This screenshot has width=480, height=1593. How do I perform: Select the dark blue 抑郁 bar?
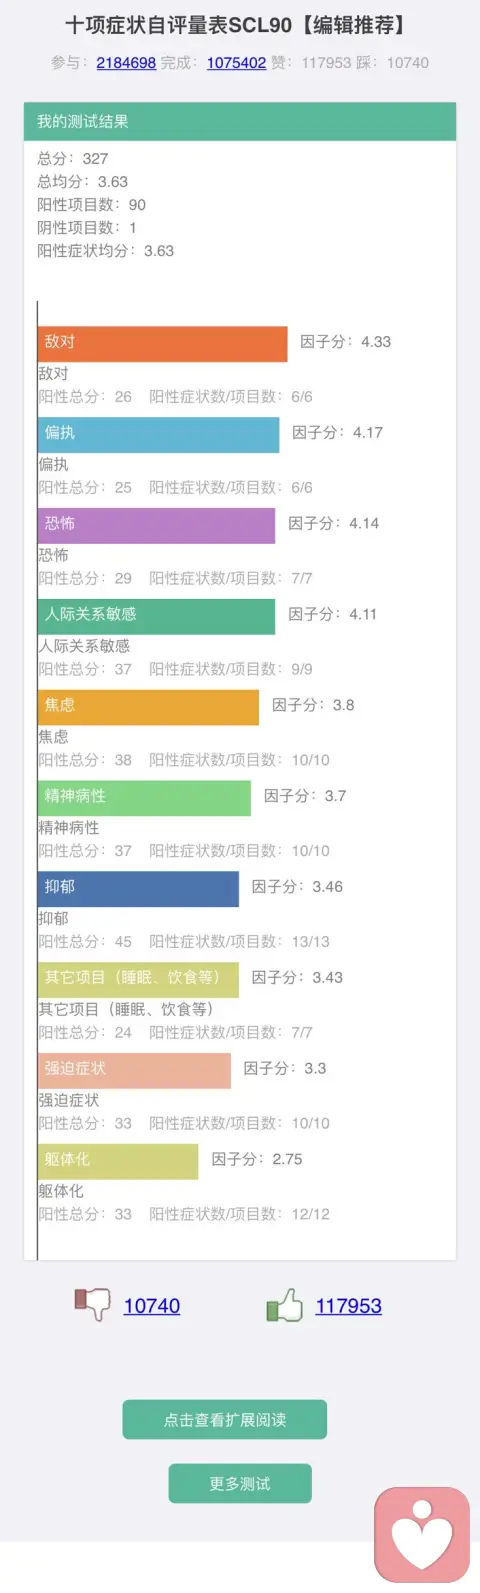(139, 889)
